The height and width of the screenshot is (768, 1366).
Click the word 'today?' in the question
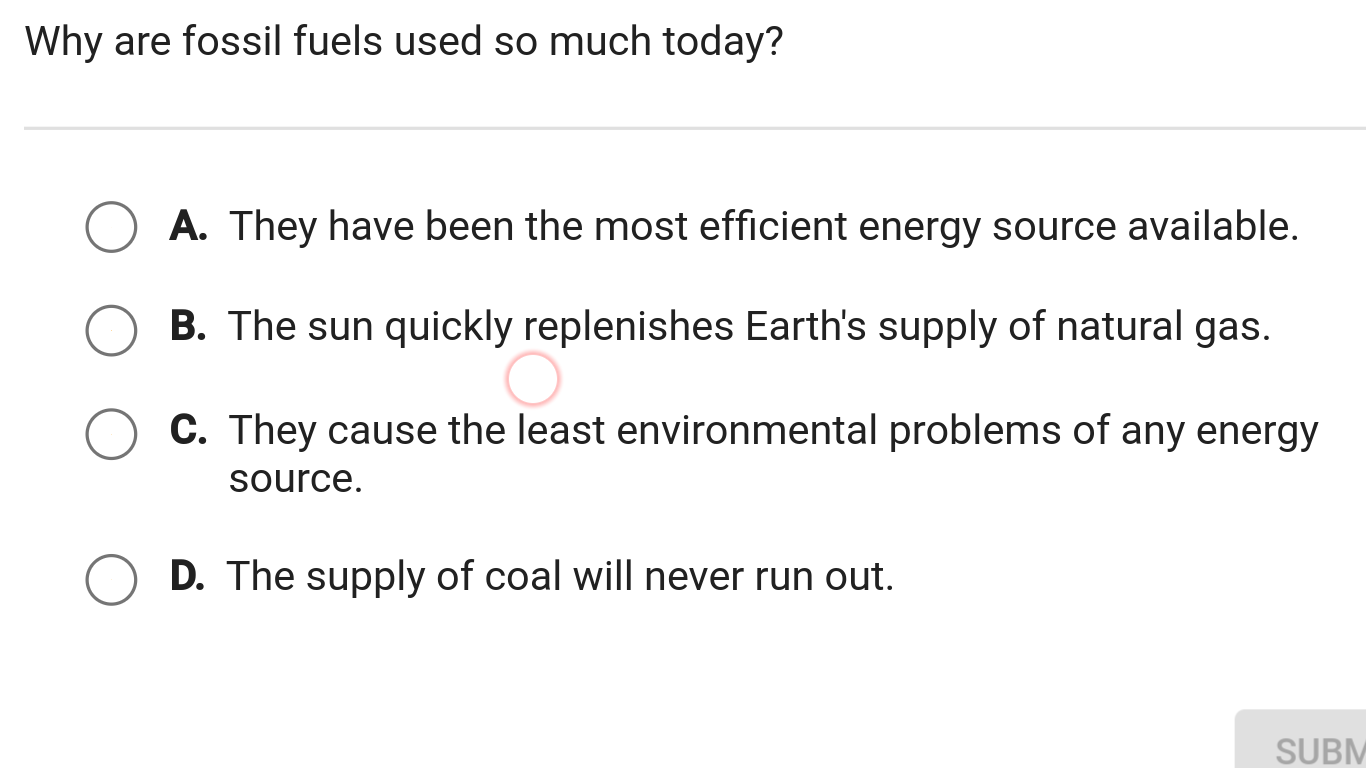point(723,43)
